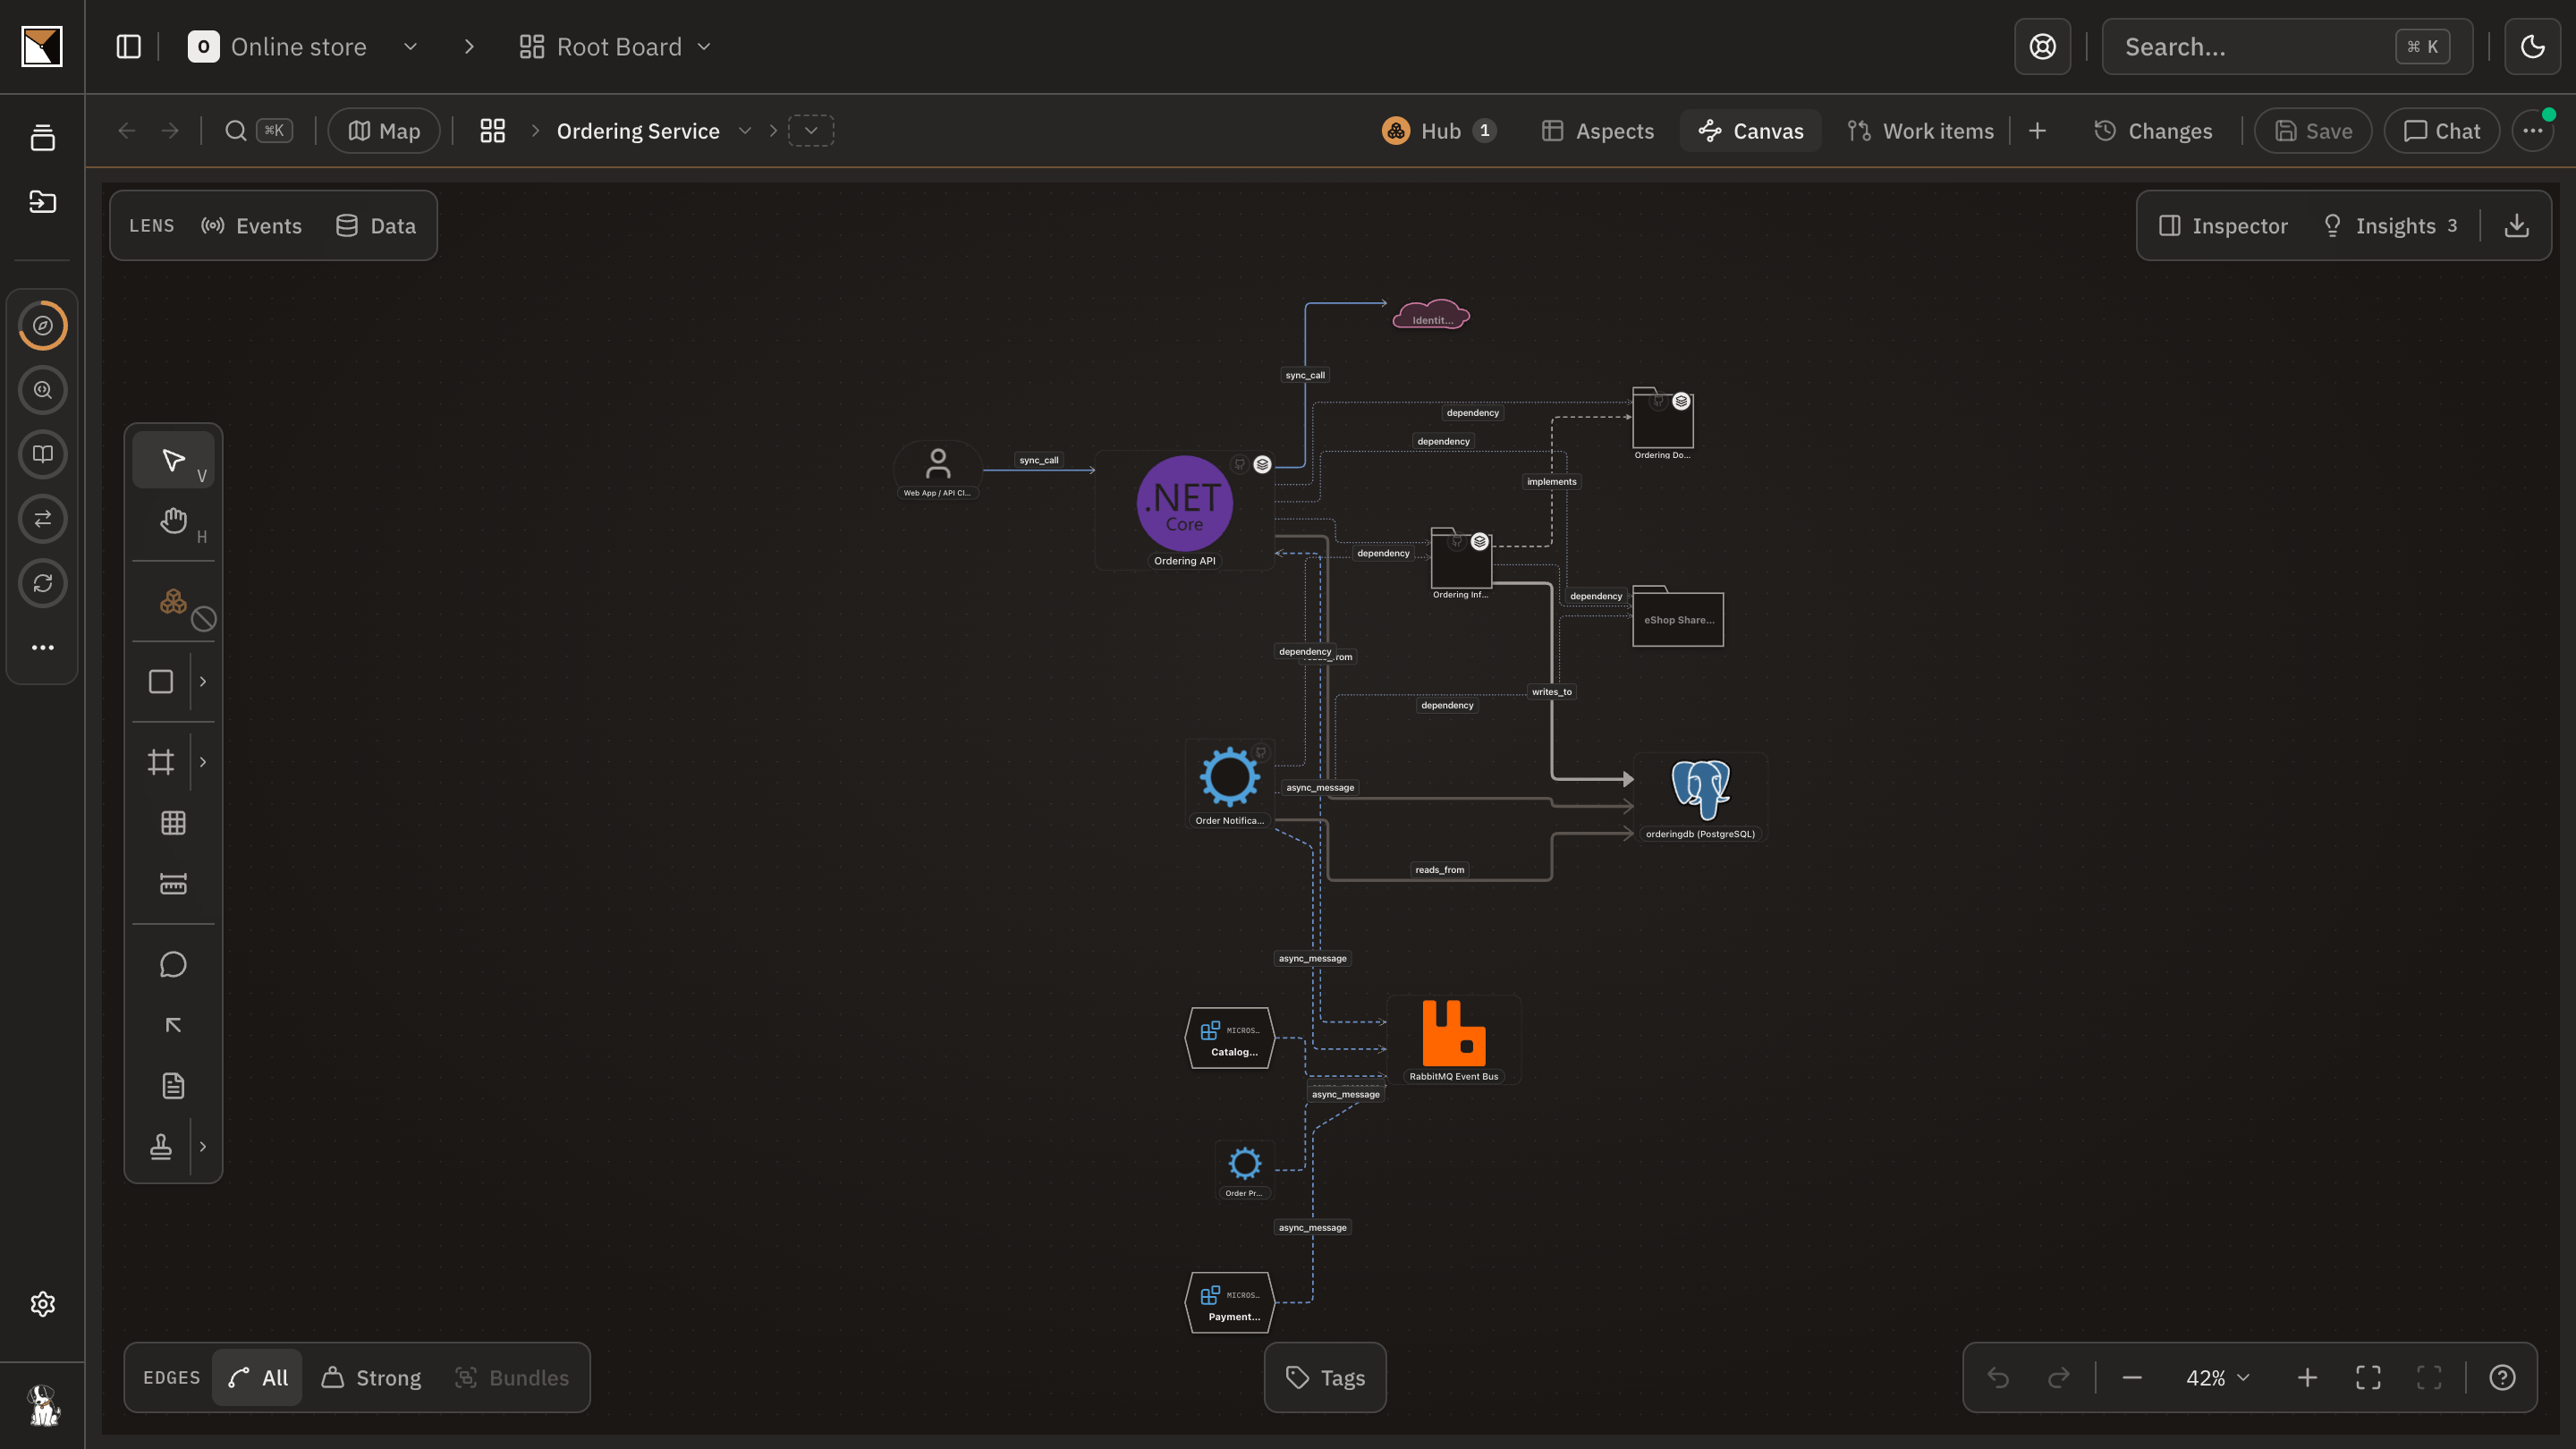This screenshot has width=2576, height=1449.
Task: Switch to the Aspects tab
Action: click(x=1598, y=131)
